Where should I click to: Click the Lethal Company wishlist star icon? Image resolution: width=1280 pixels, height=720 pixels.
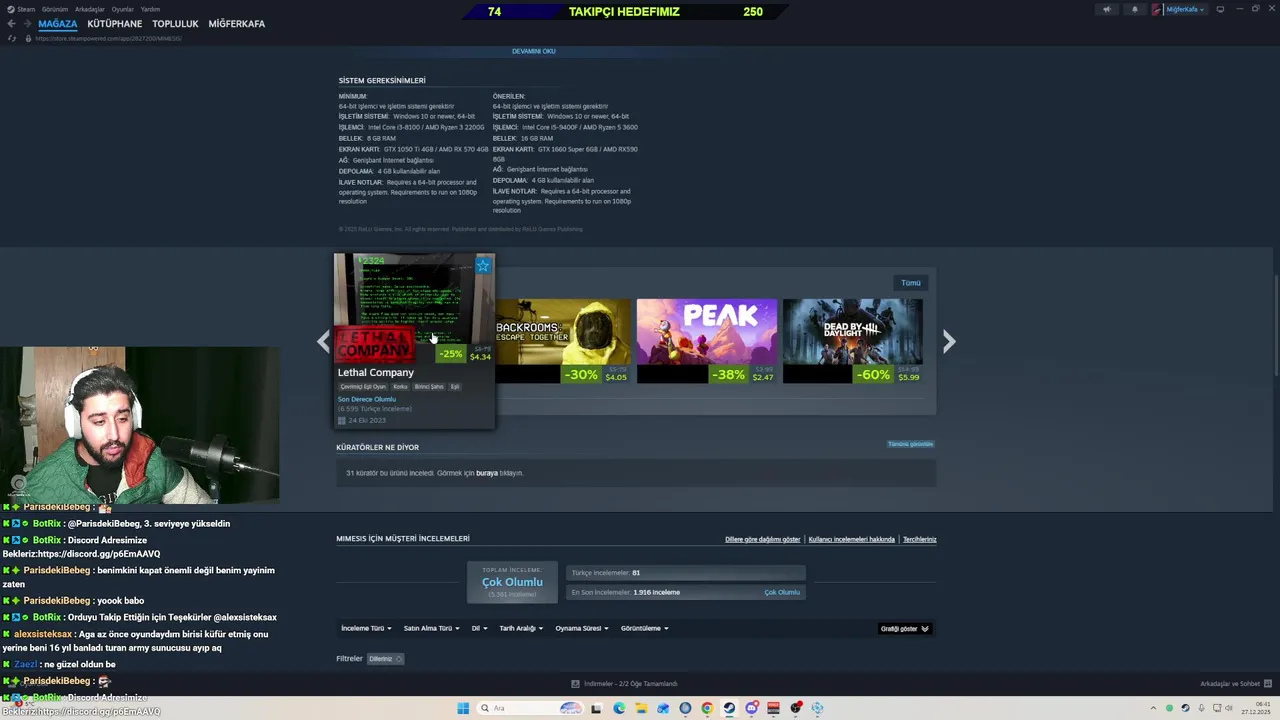click(483, 265)
